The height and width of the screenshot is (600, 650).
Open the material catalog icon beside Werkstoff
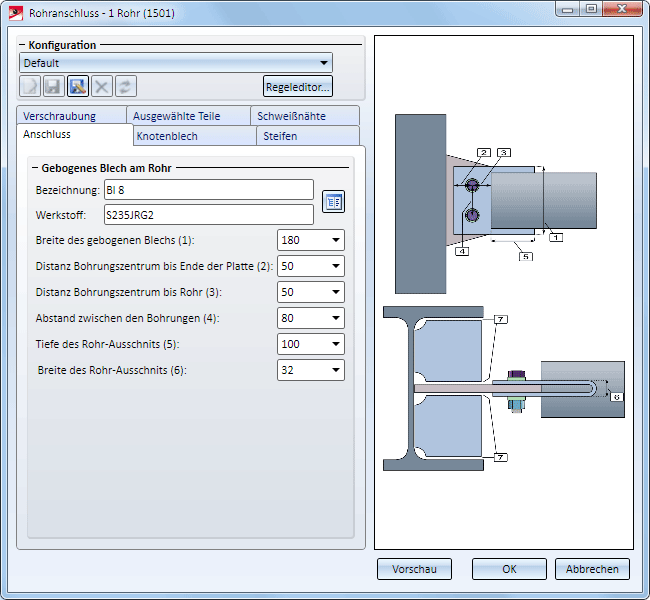pos(333,202)
